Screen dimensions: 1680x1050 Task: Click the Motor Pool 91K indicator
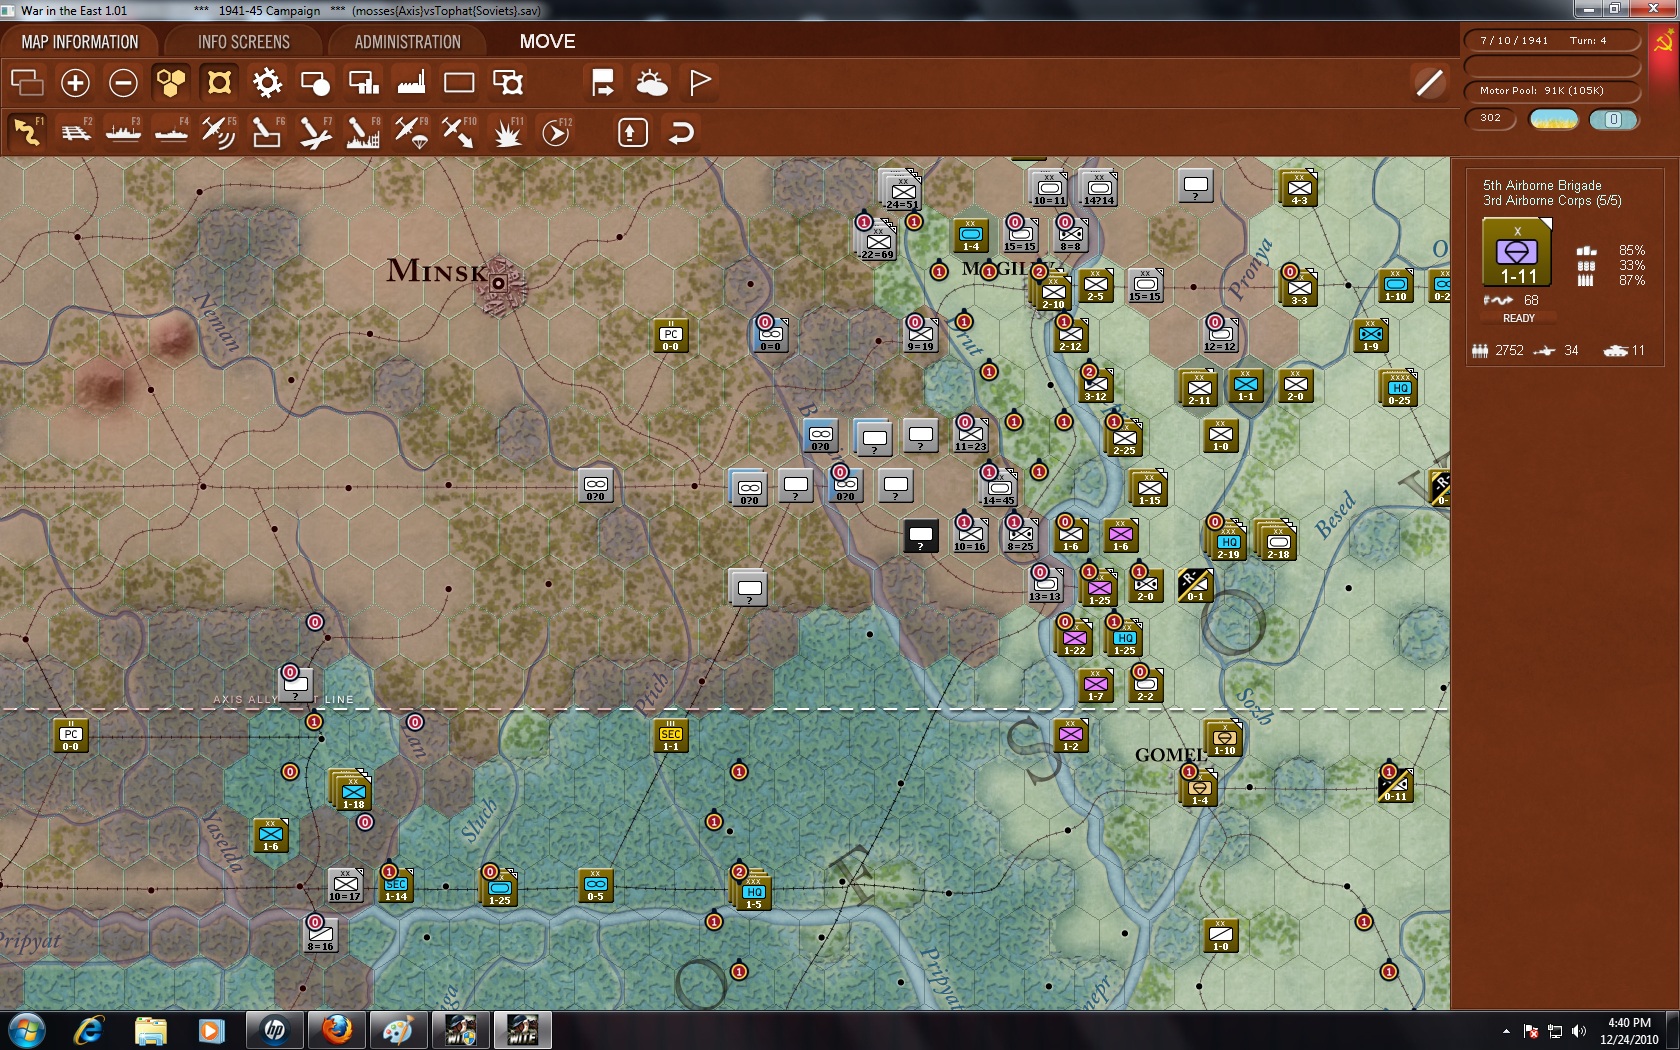1552,91
